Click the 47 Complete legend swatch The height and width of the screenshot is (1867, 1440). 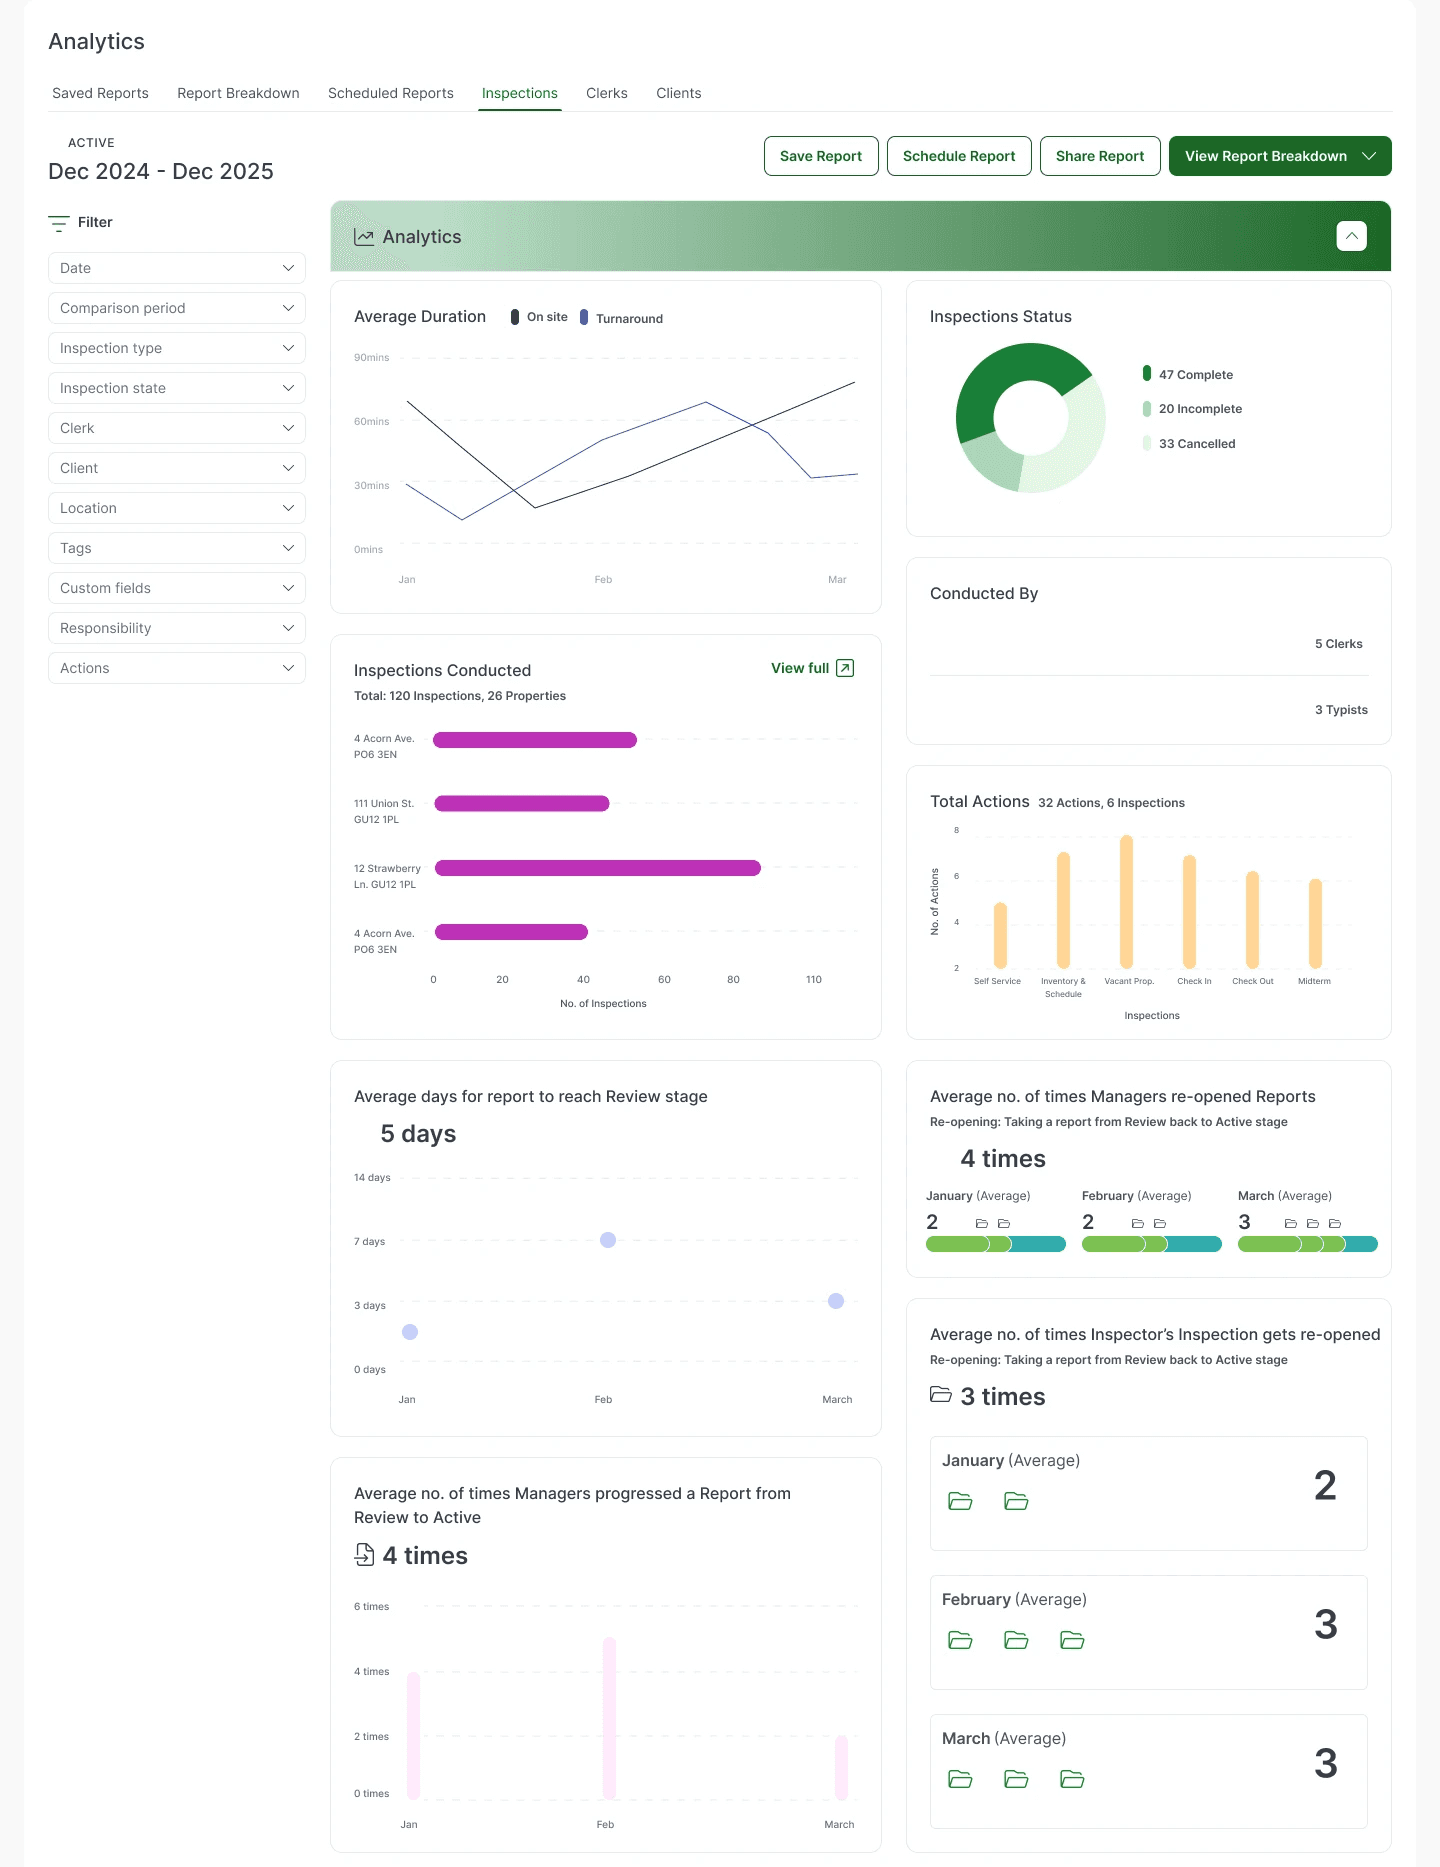[1147, 374]
